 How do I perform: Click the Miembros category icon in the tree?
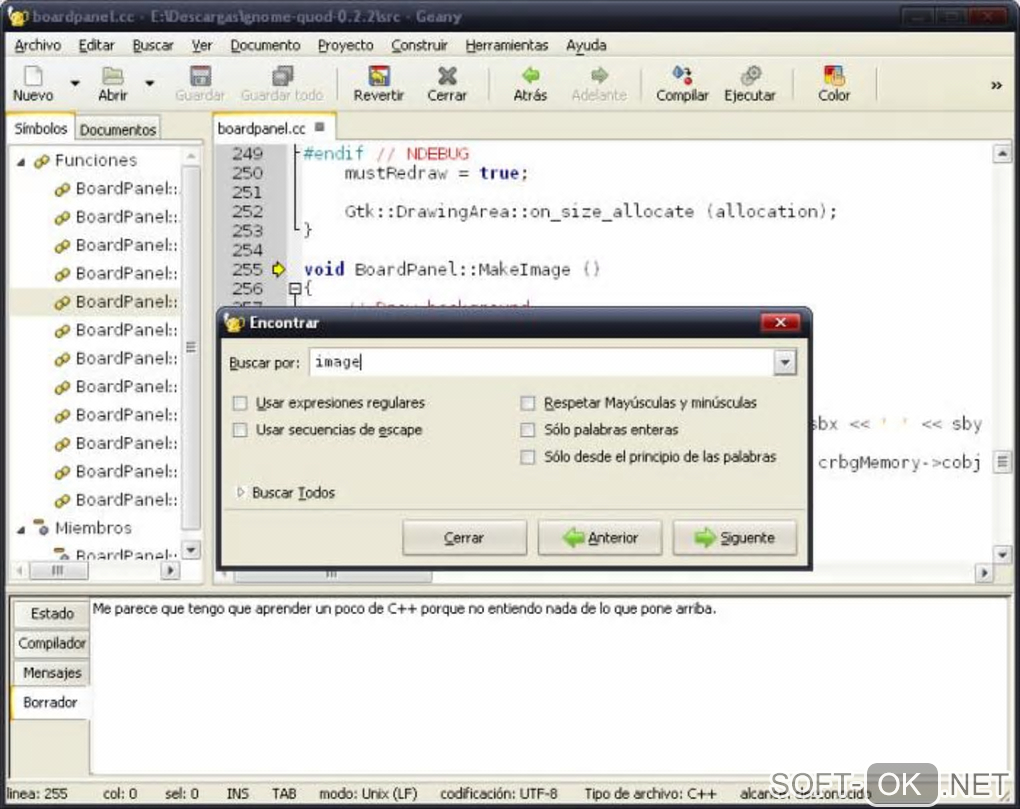[x=42, y=527]
